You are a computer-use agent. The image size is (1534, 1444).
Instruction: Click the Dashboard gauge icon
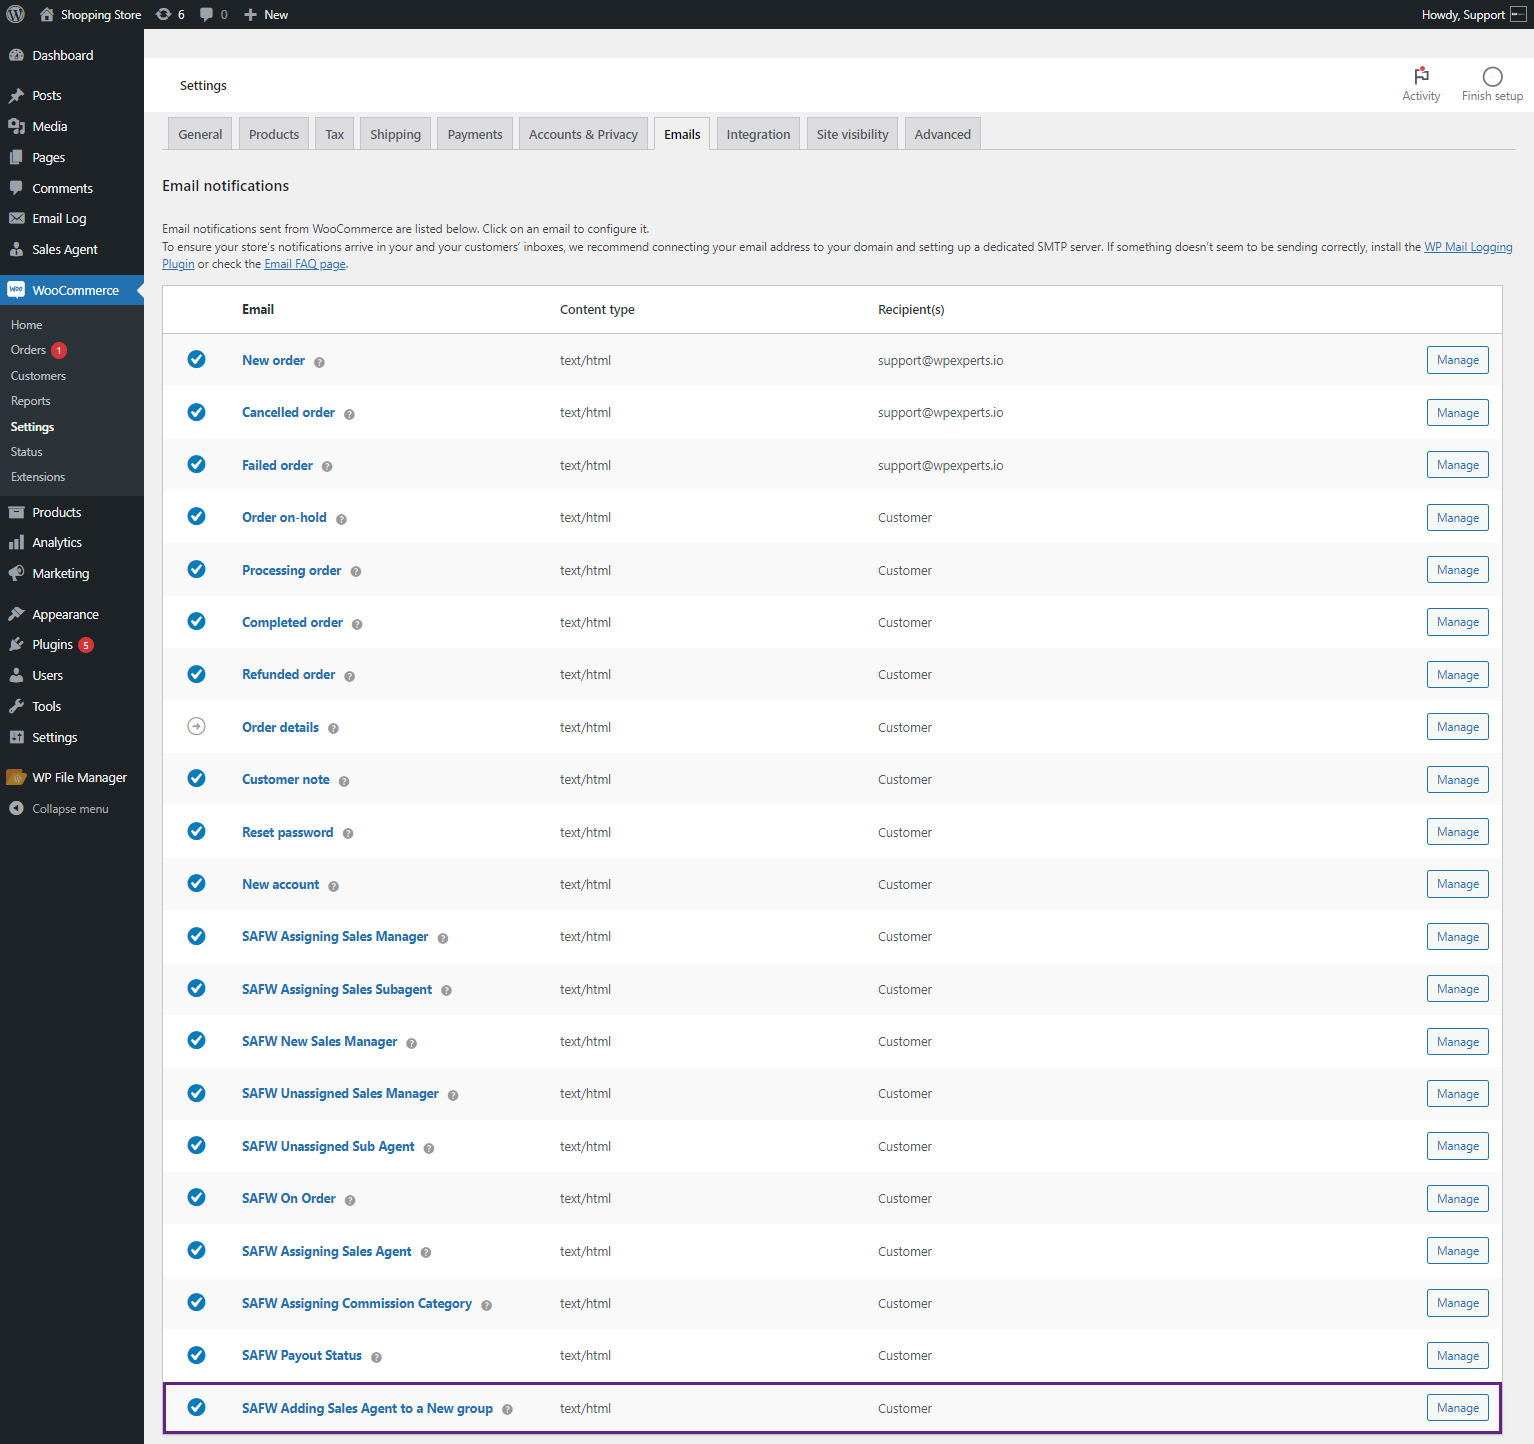pos(16,55)
